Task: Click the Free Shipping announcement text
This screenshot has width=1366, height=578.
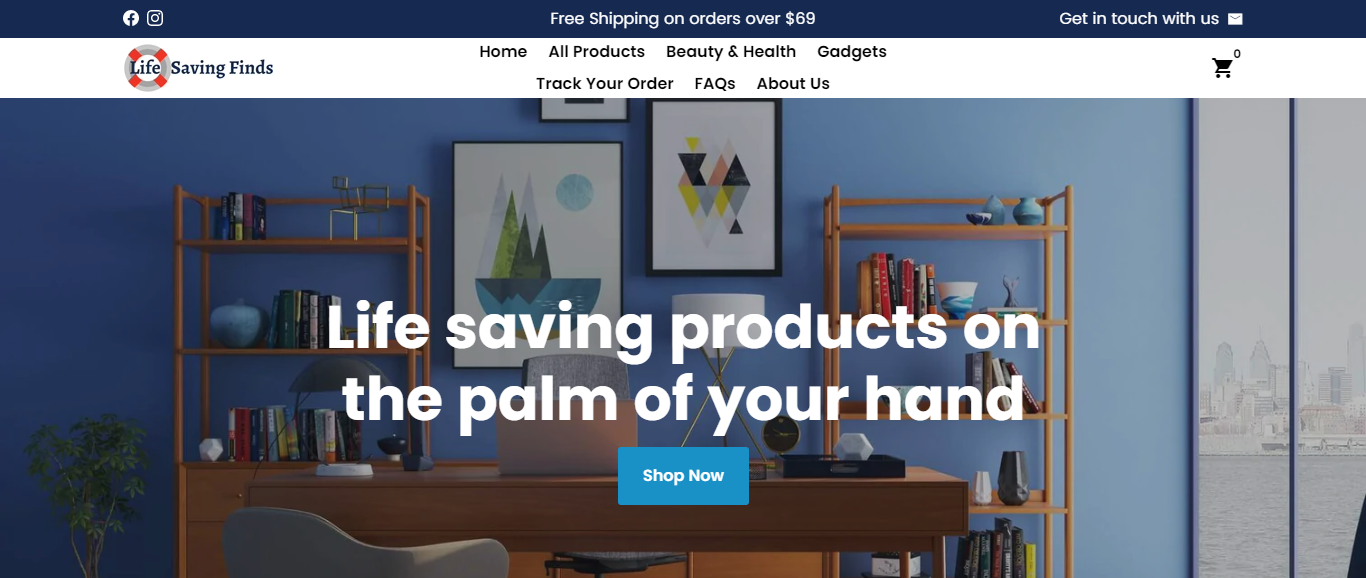Action: [683, 19]
